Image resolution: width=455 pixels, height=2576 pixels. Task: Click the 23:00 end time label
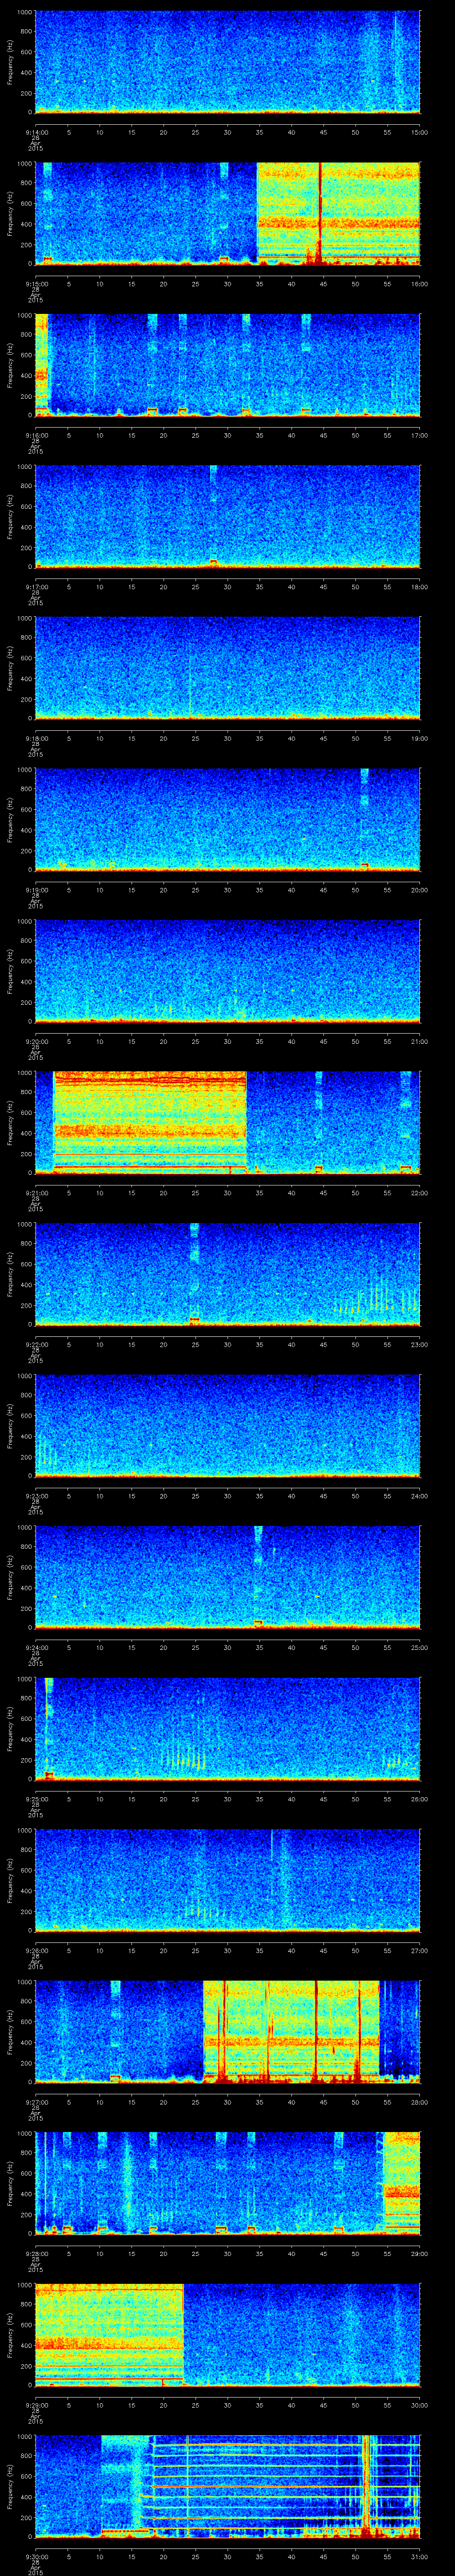pyautogui.click(x=420, y=1344)
